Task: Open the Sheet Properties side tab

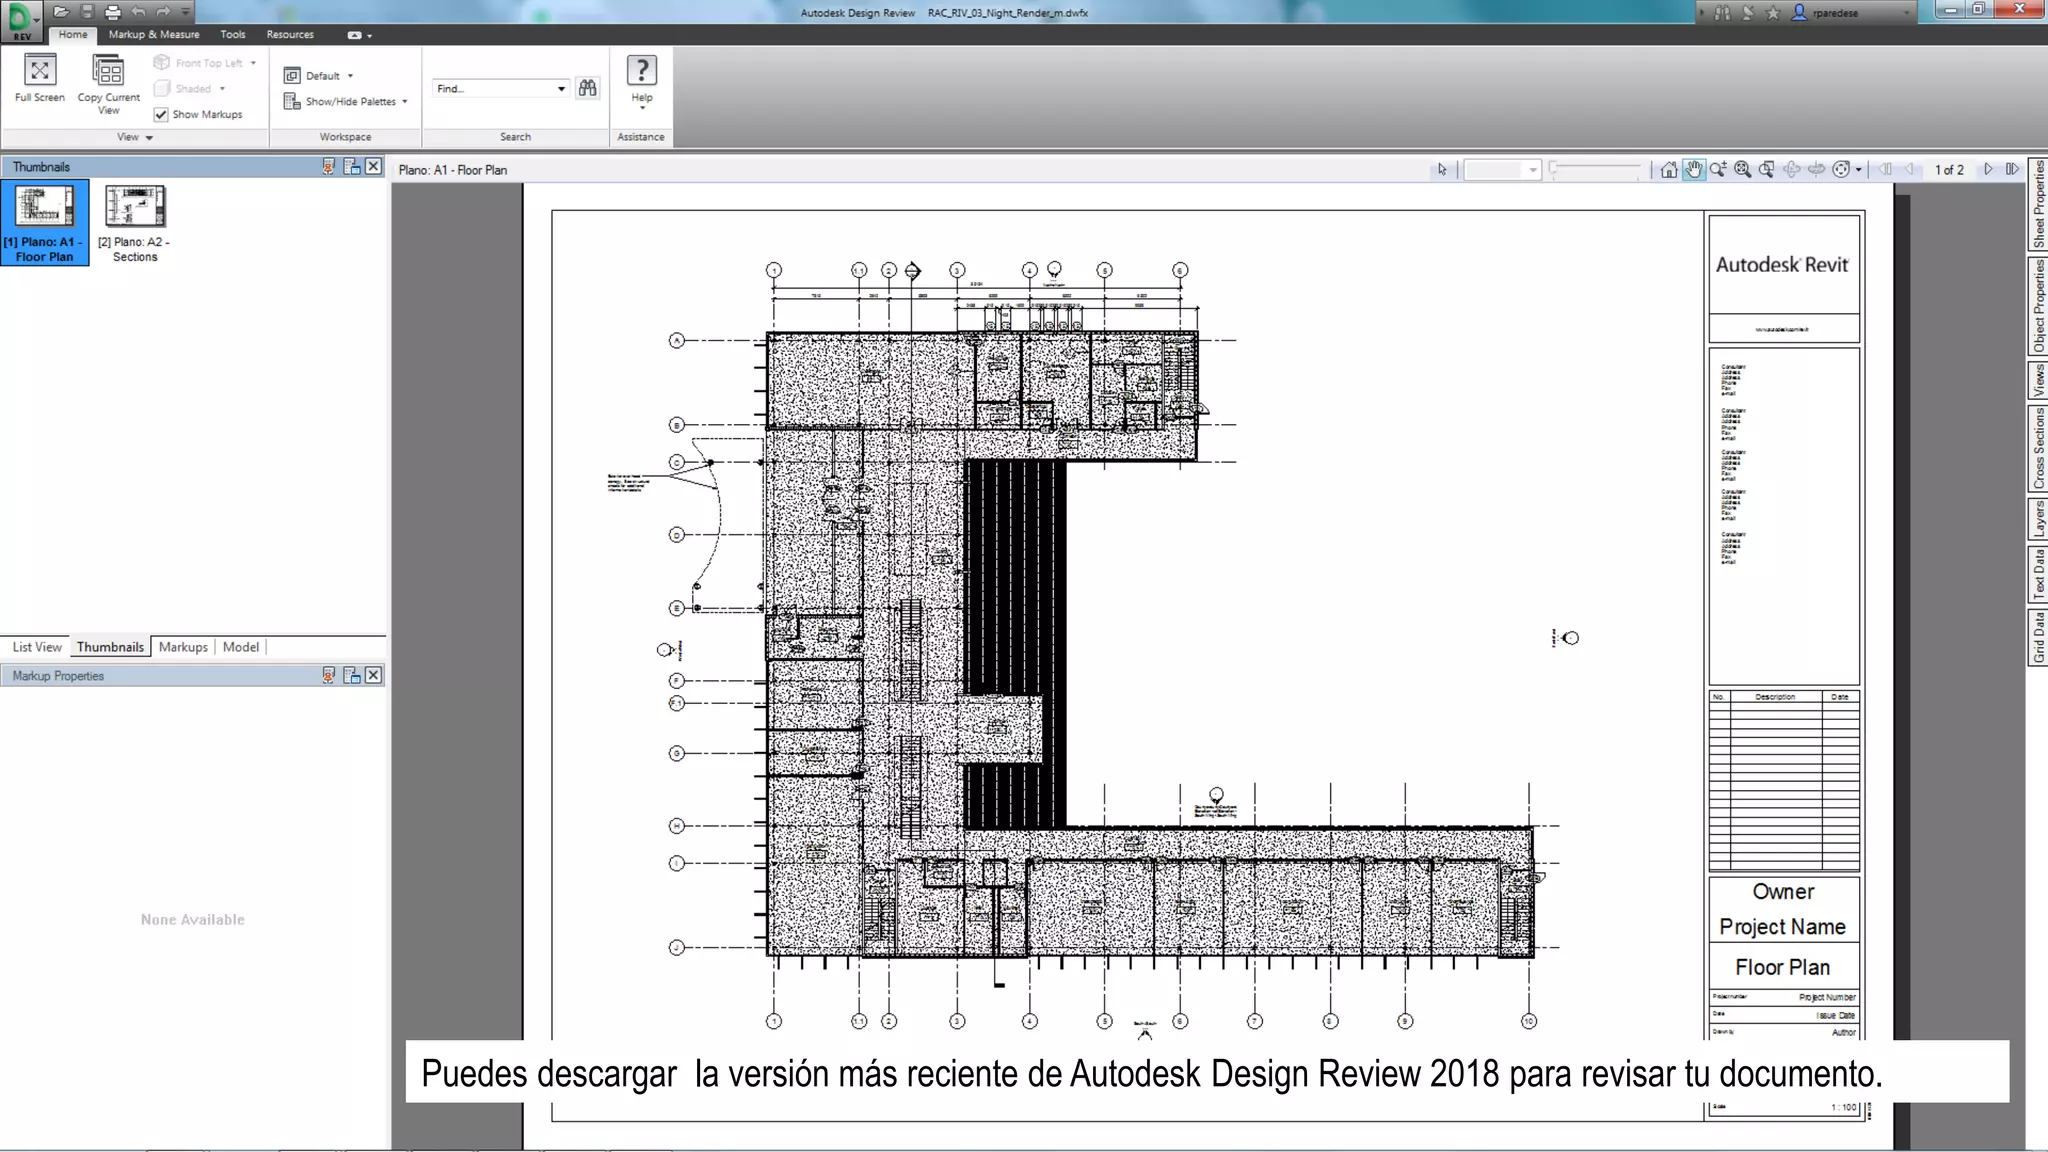Action: click(2038, 204)
